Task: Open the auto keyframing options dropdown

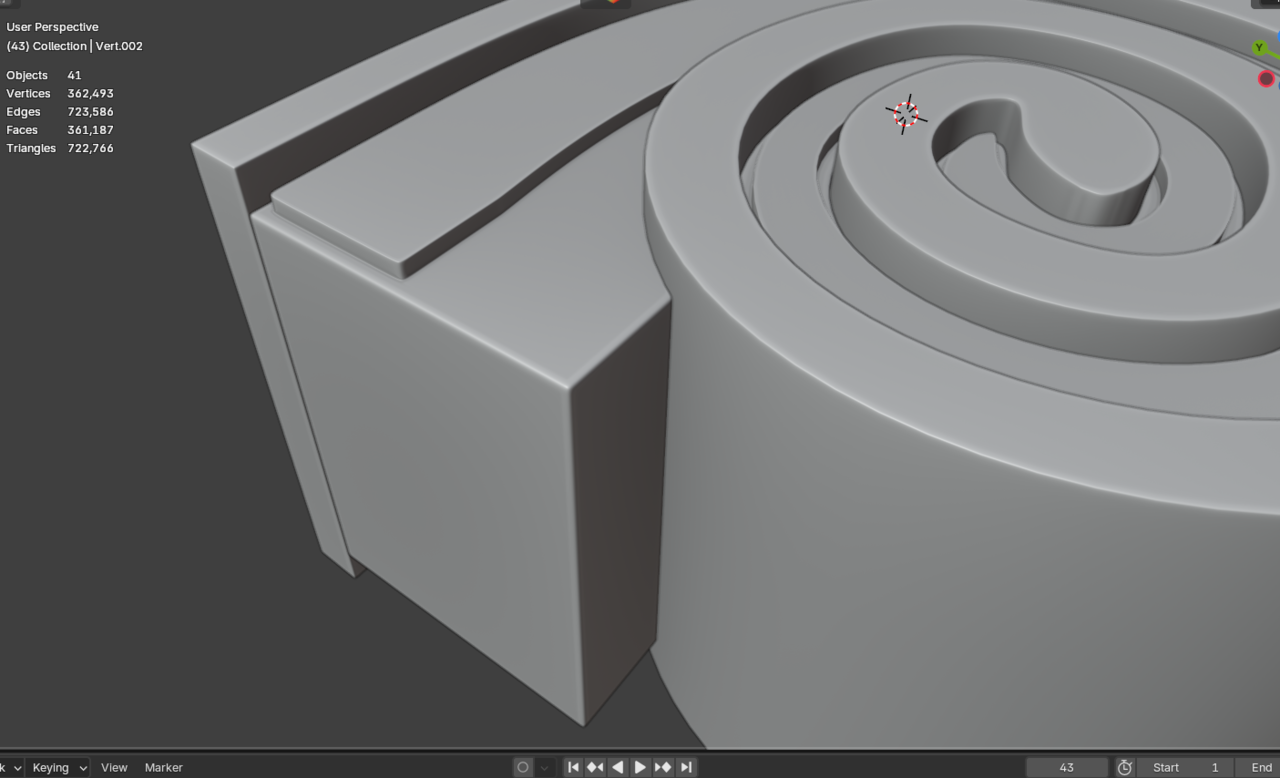Action: coord(545,767)
